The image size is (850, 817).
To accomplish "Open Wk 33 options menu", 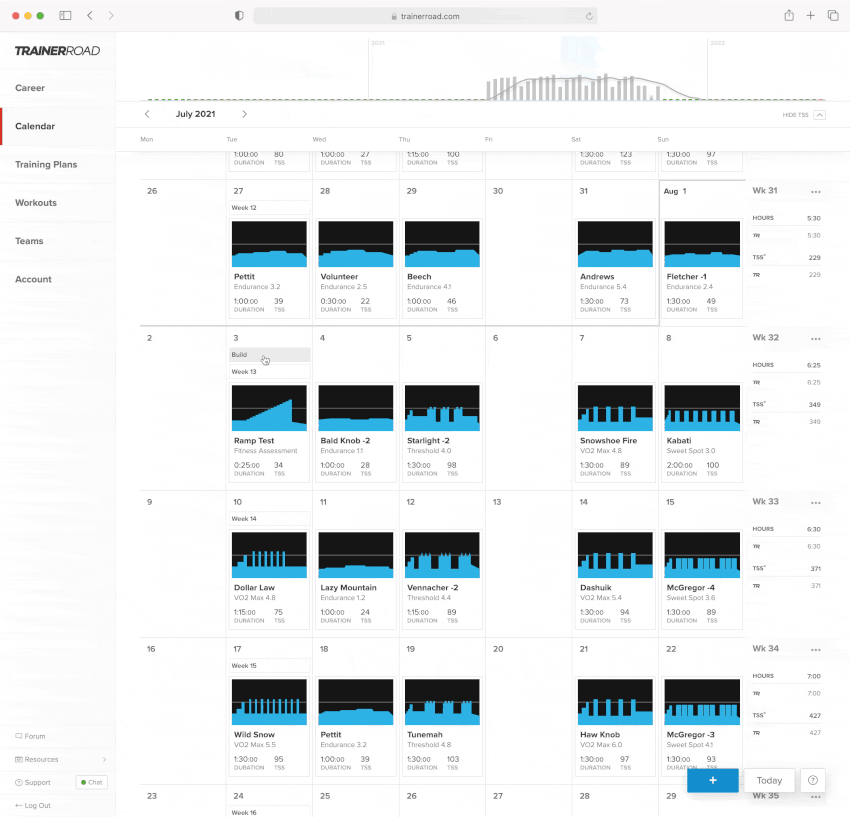I will tap(816, 503).
